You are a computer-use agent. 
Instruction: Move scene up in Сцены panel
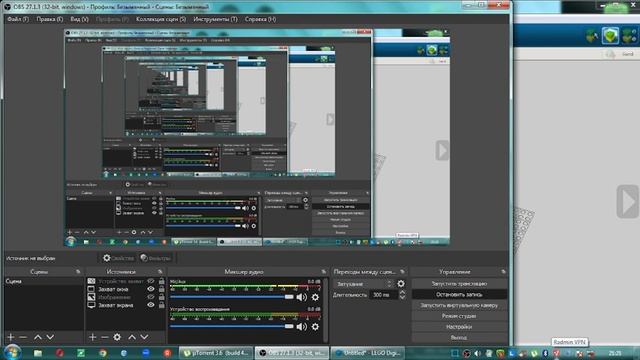tap(38, 337)
